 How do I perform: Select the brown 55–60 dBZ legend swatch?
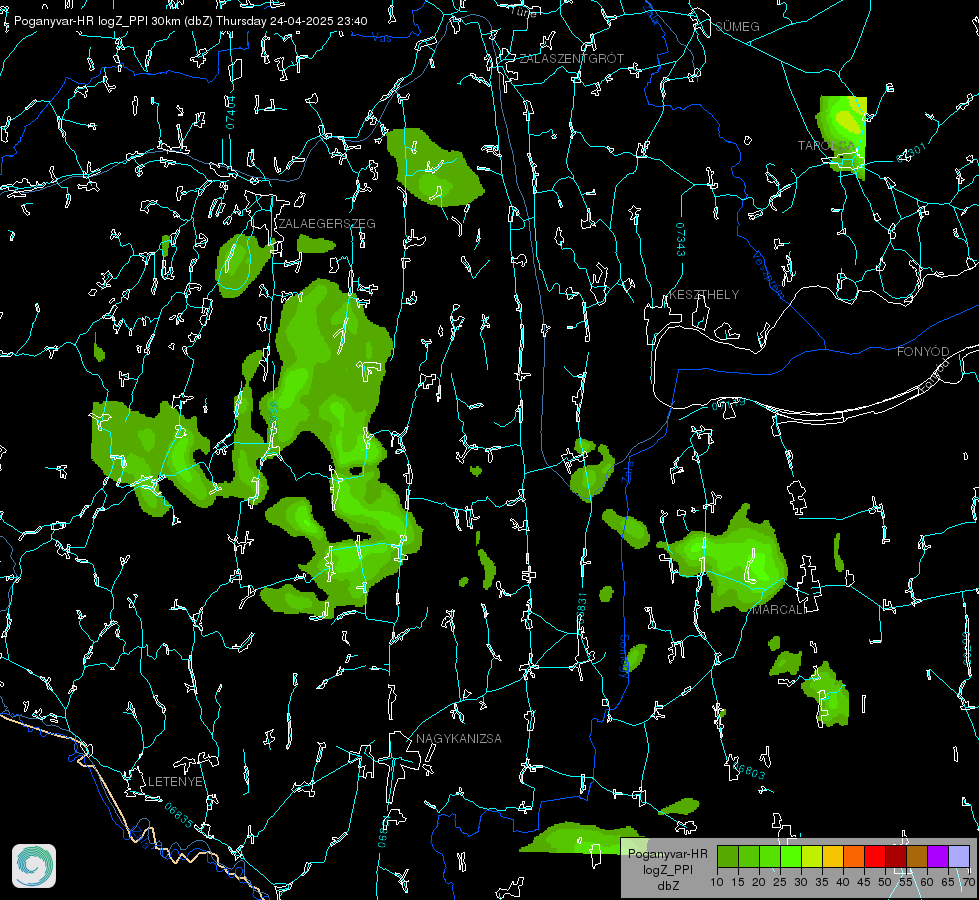click(x=917, y=857)
